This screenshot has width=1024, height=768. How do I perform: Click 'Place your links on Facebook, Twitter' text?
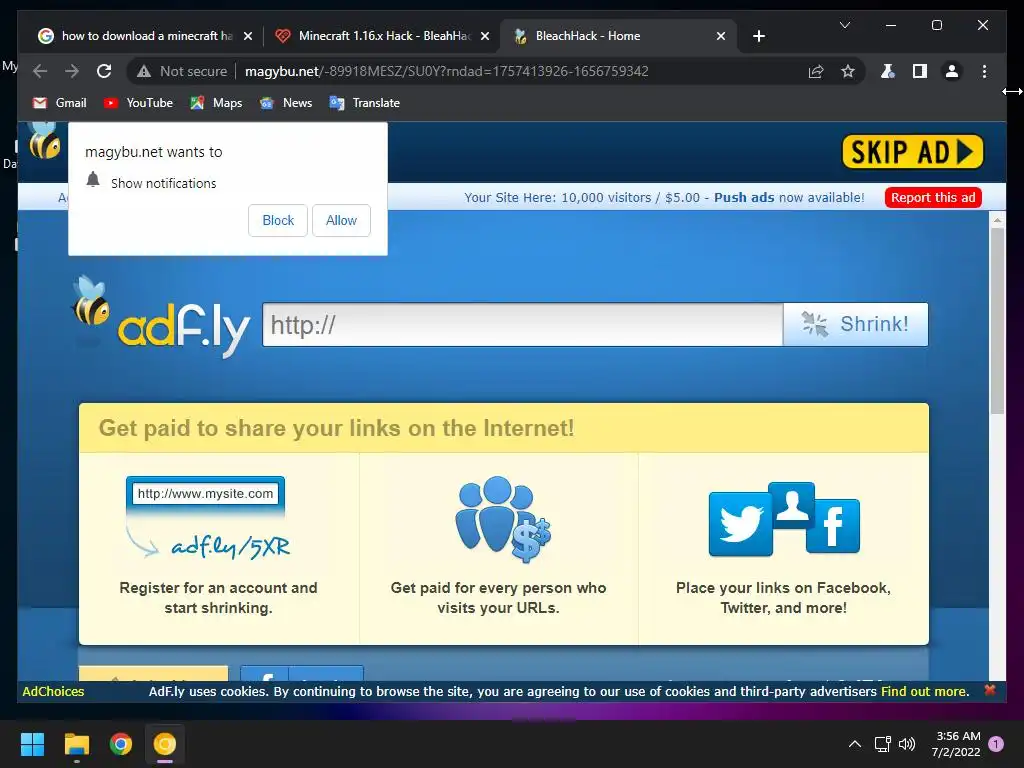click(783, 598)
